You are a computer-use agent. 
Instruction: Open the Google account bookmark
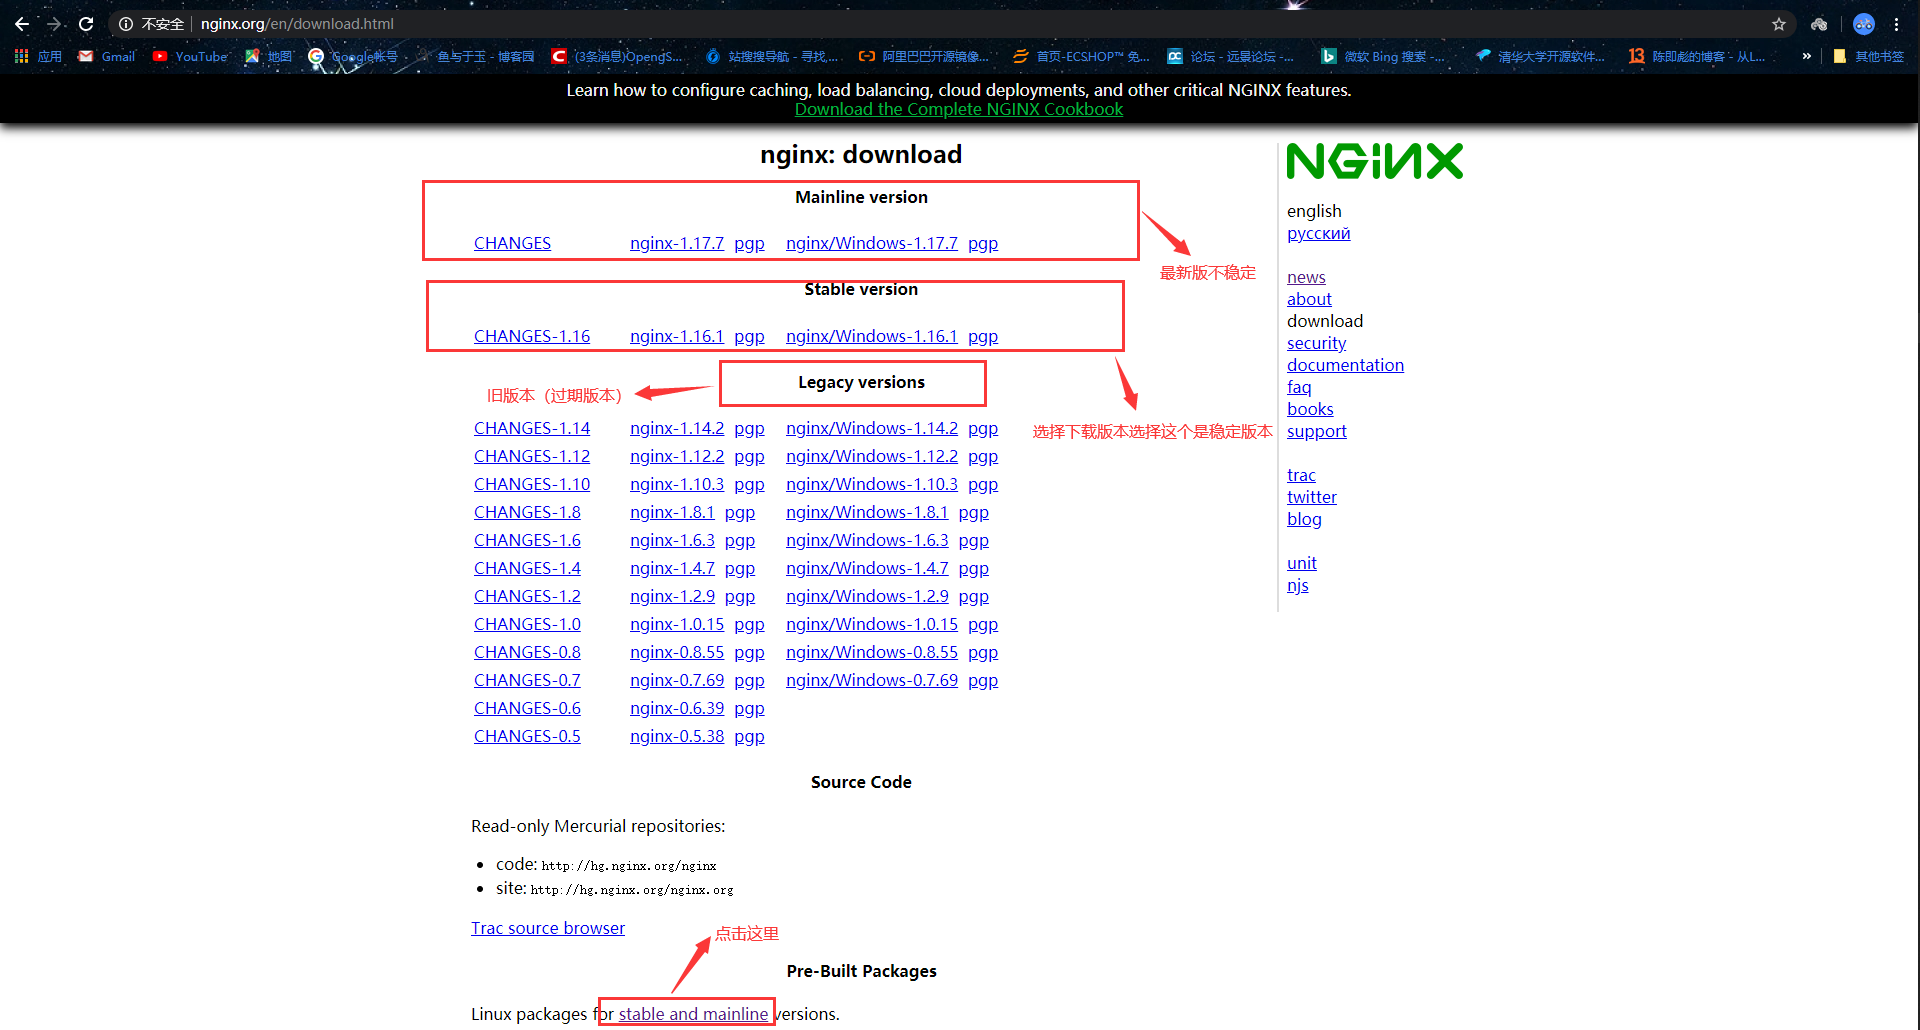(x=353, y=56)
